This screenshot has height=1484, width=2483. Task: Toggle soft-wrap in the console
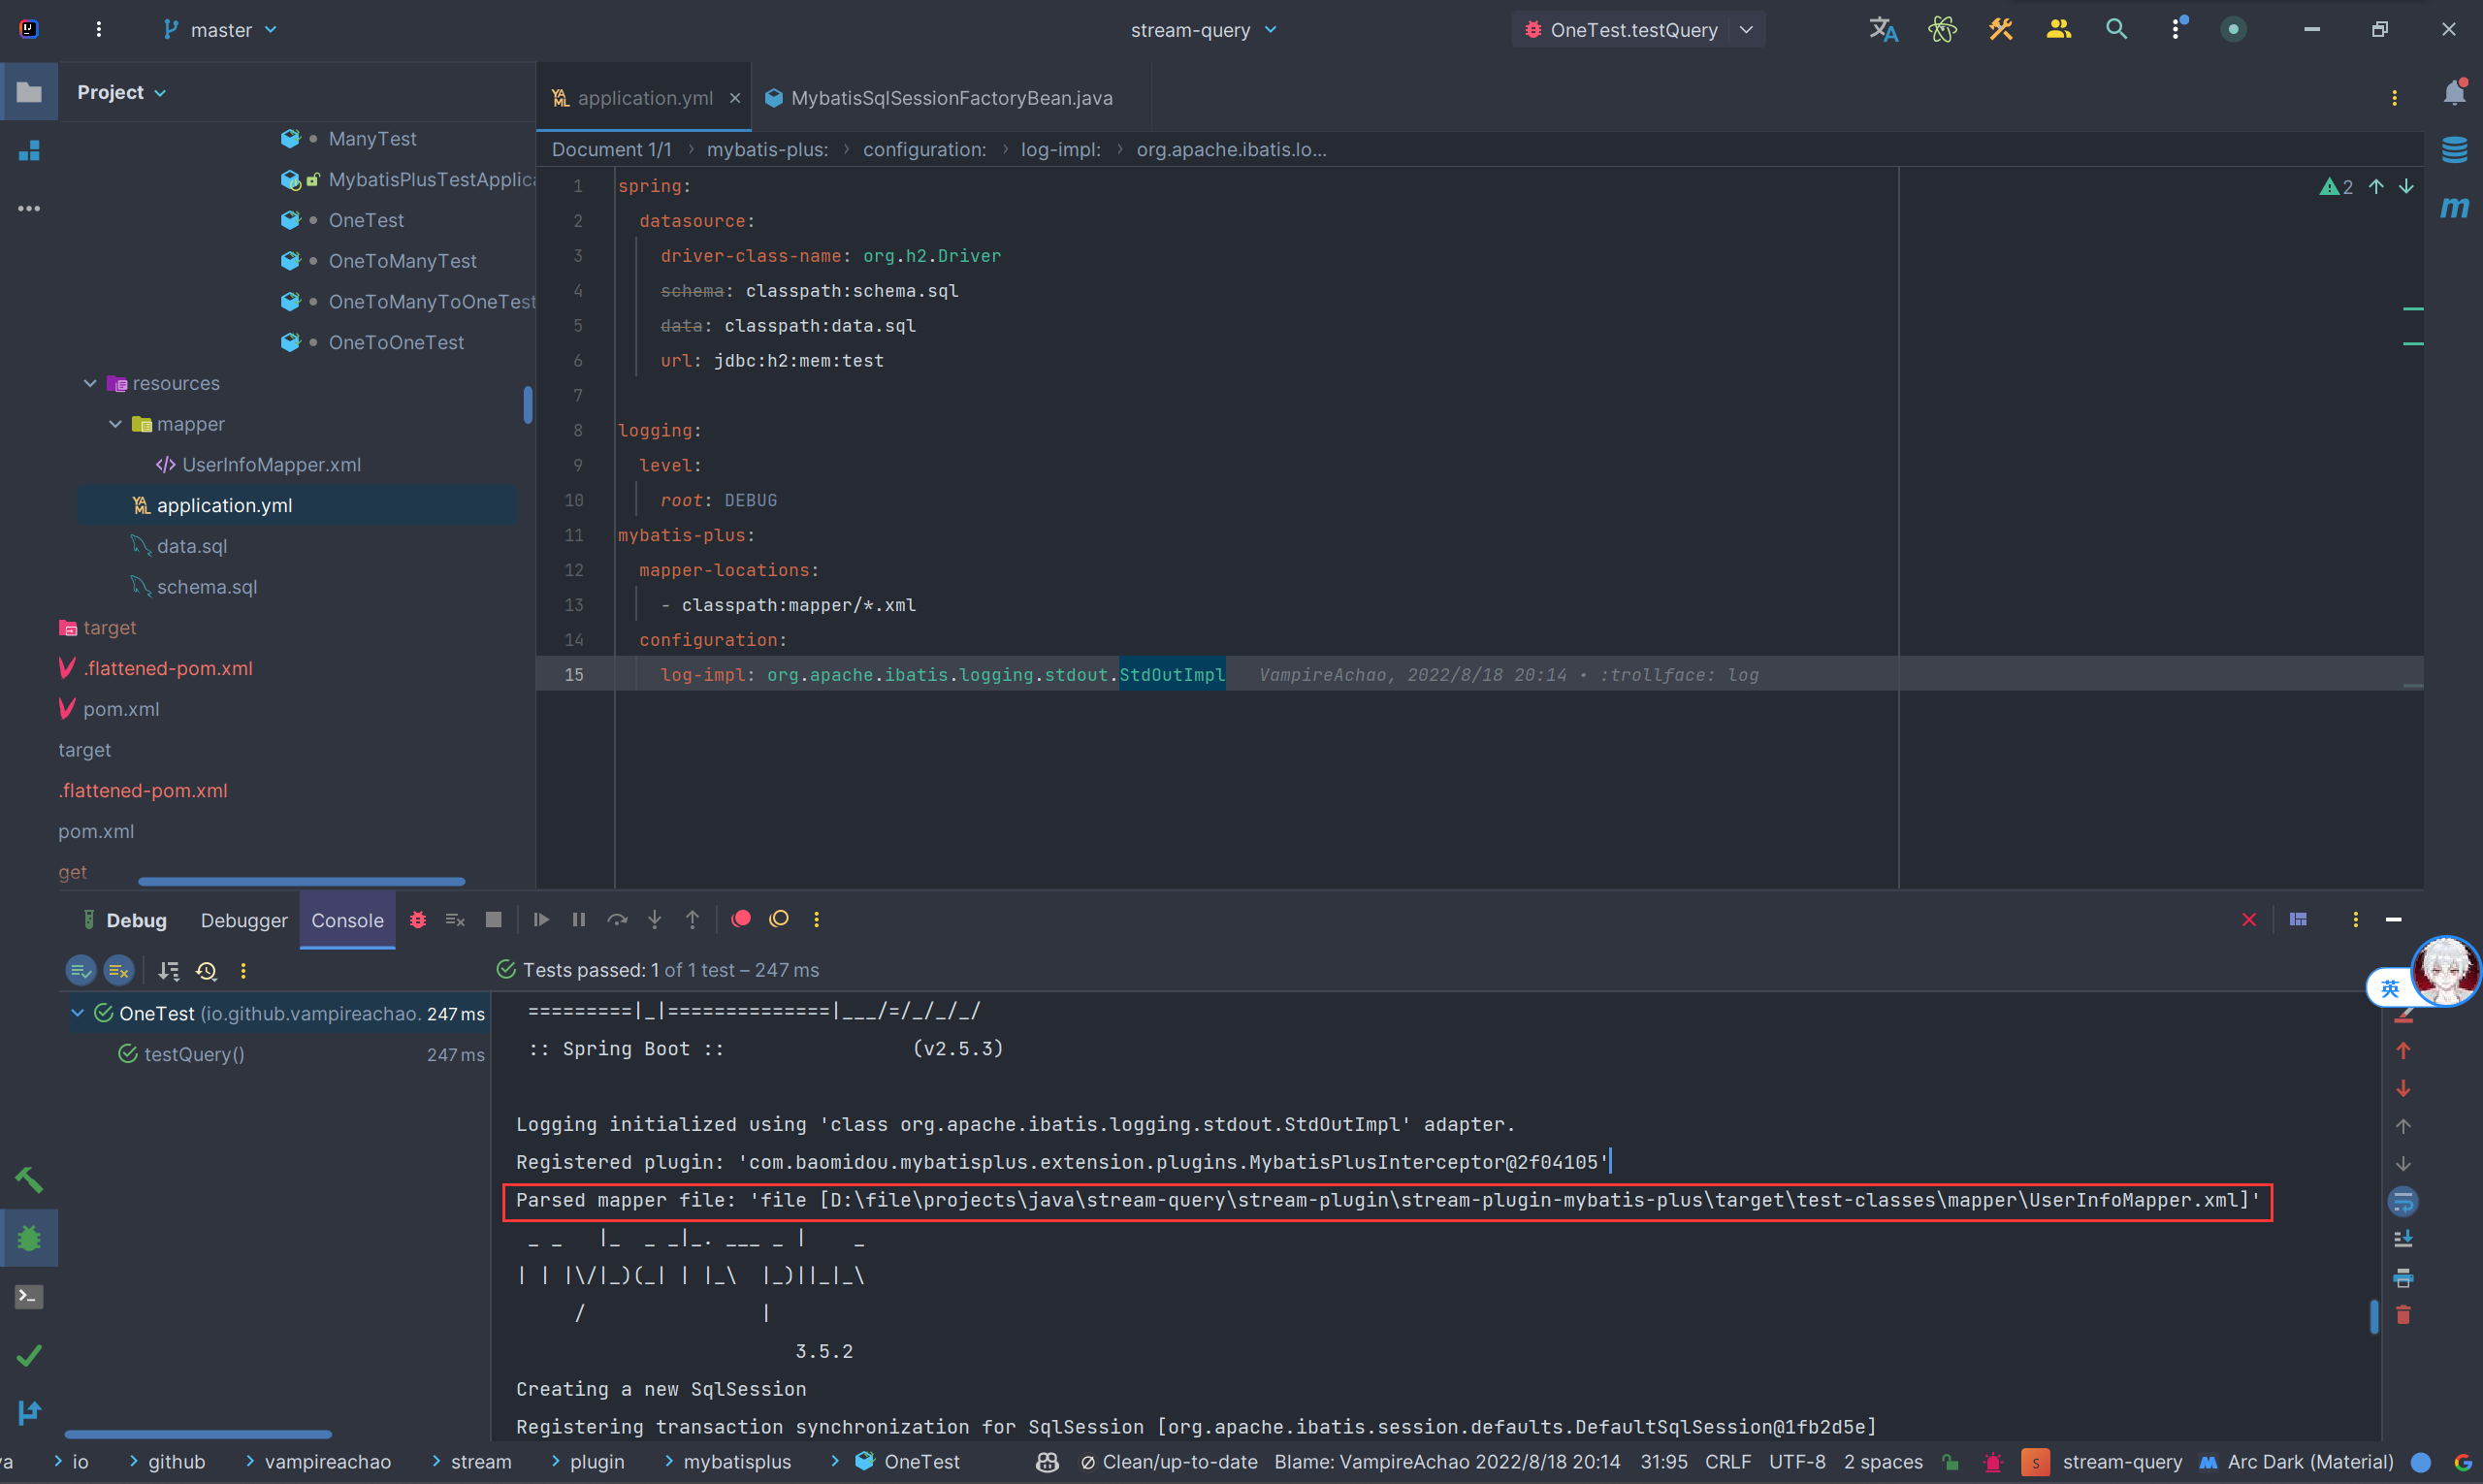tap(2403, 1201)
